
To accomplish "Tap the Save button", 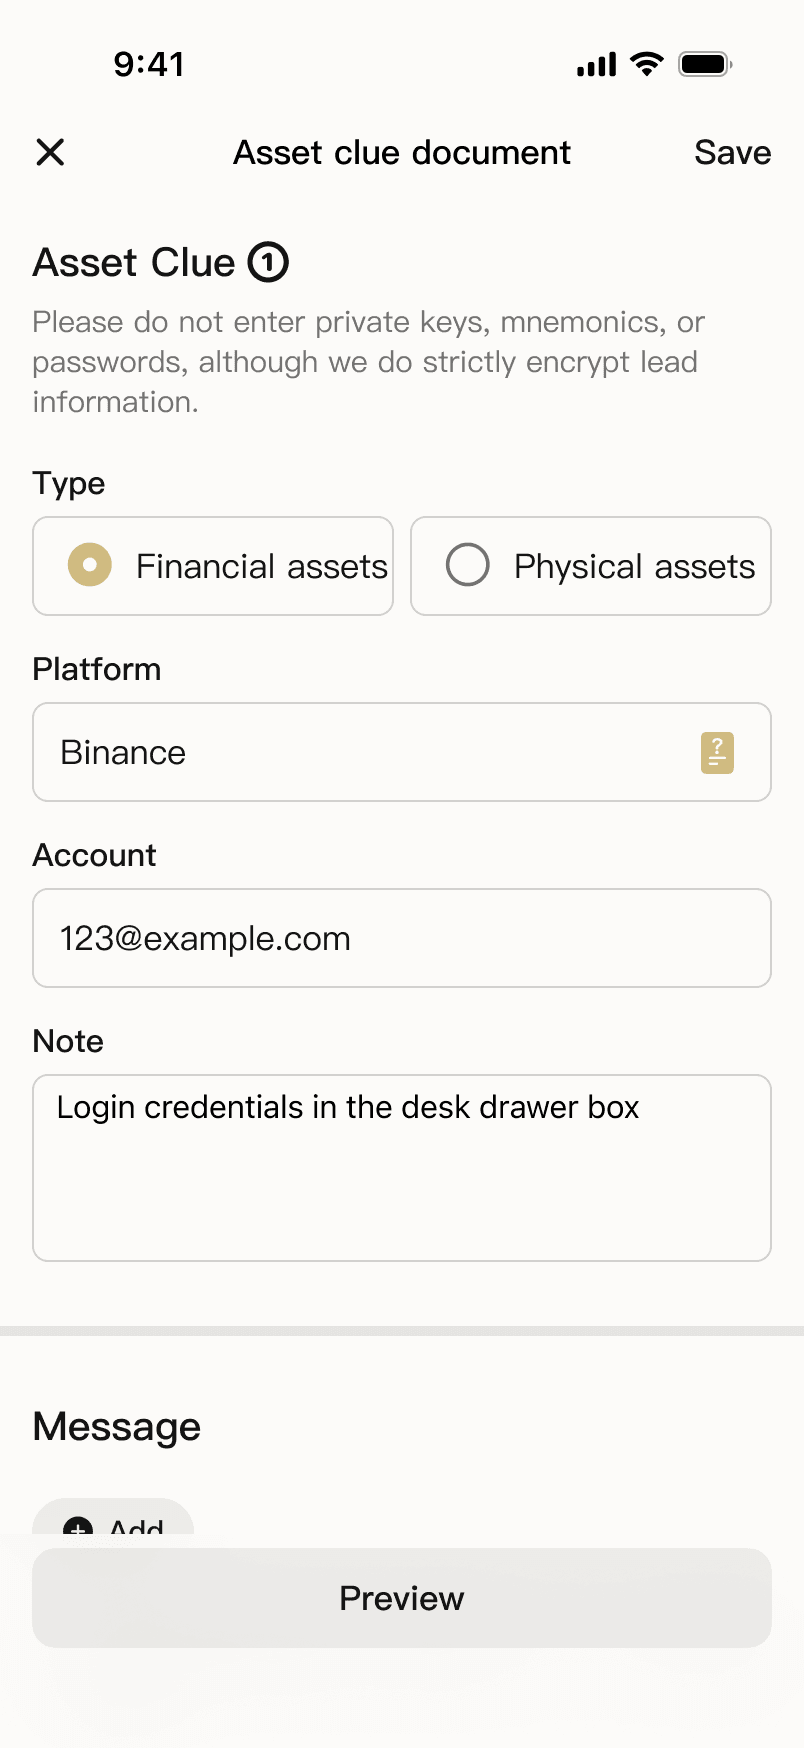I will coord(732,152).
